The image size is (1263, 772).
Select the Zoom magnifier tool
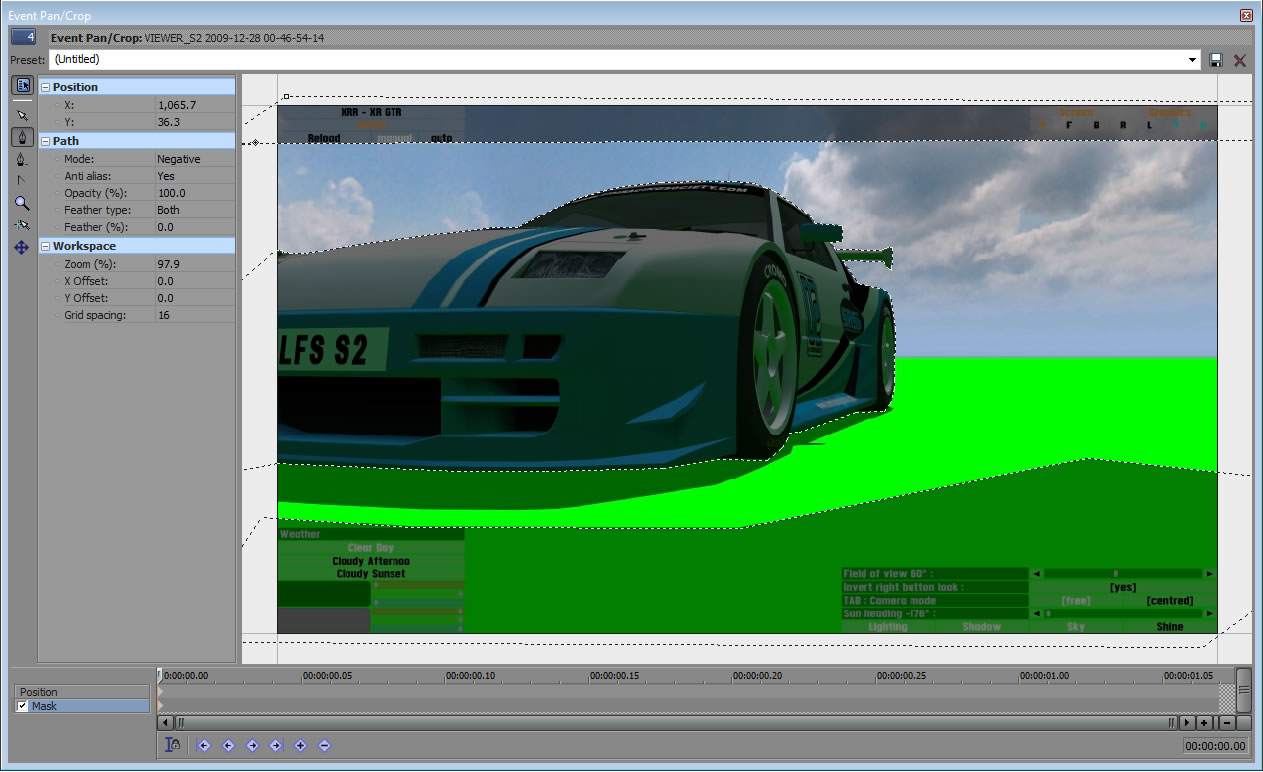[x=21, y=202]
